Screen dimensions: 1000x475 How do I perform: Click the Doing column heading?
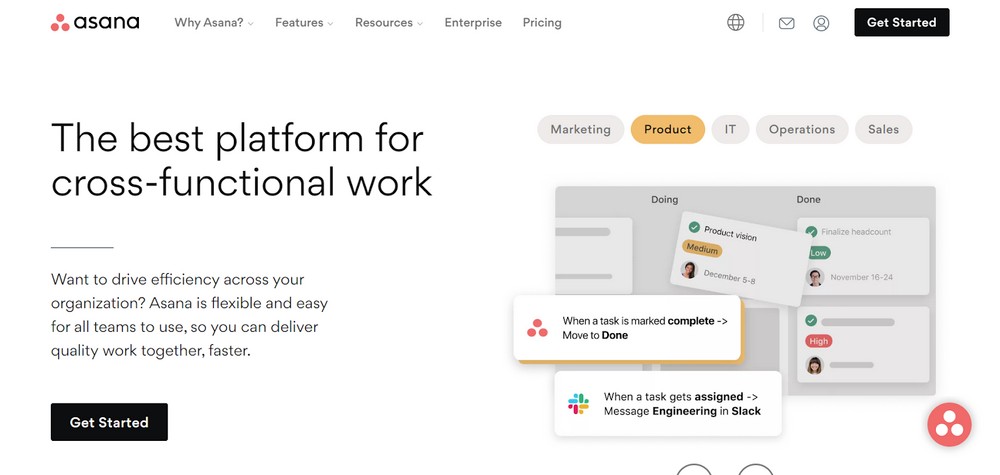(x=665, y=200)
